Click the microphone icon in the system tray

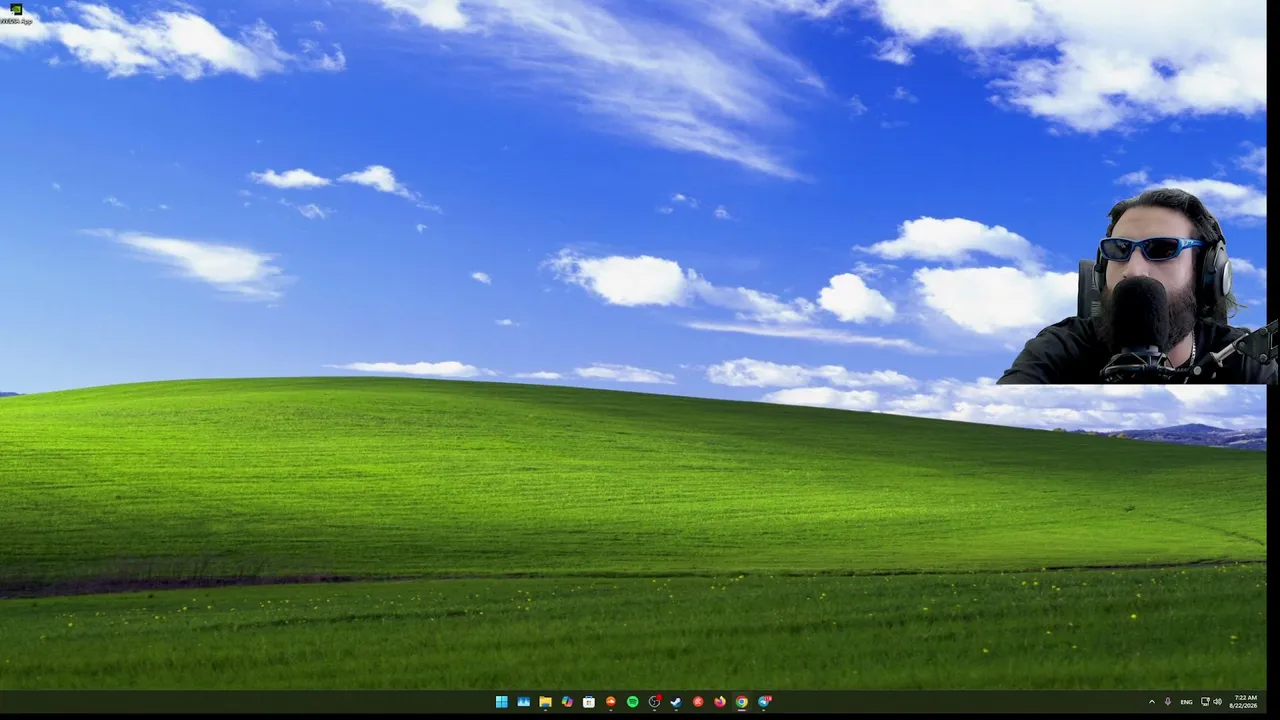pyautogui.click(x=1167, y=702)
